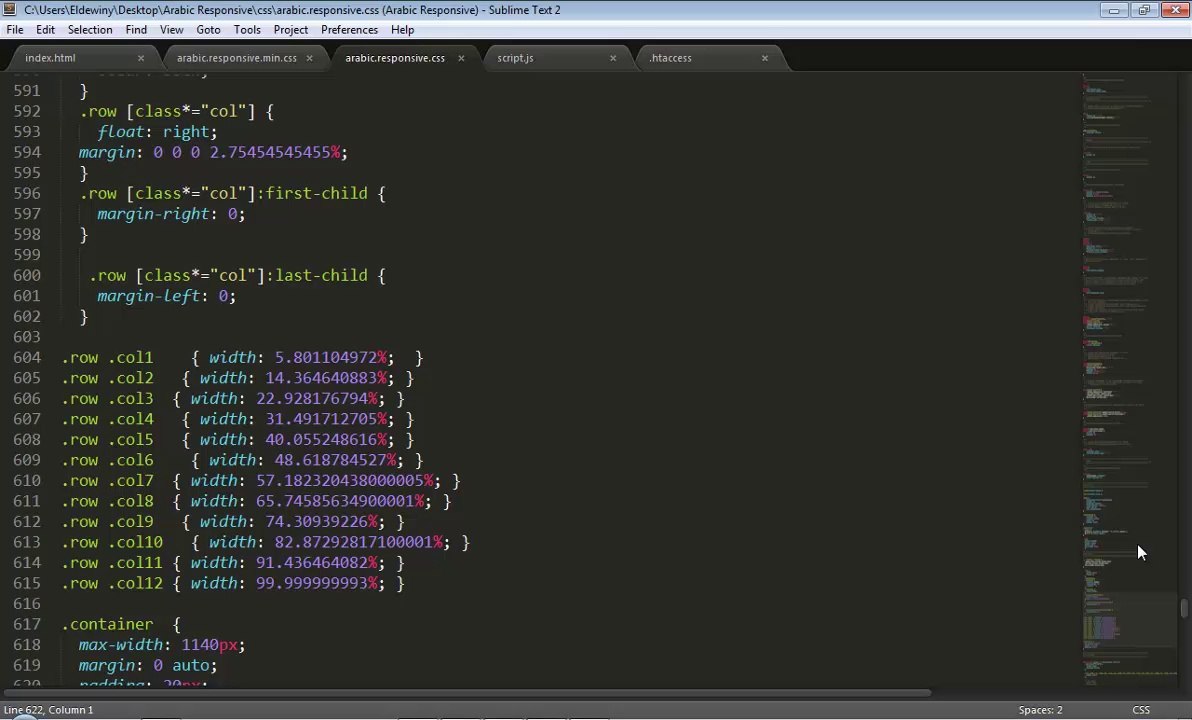Open the Goto menu
Image resolution: width=1192 pixels, height=720 pixels.
click(208, 30)
